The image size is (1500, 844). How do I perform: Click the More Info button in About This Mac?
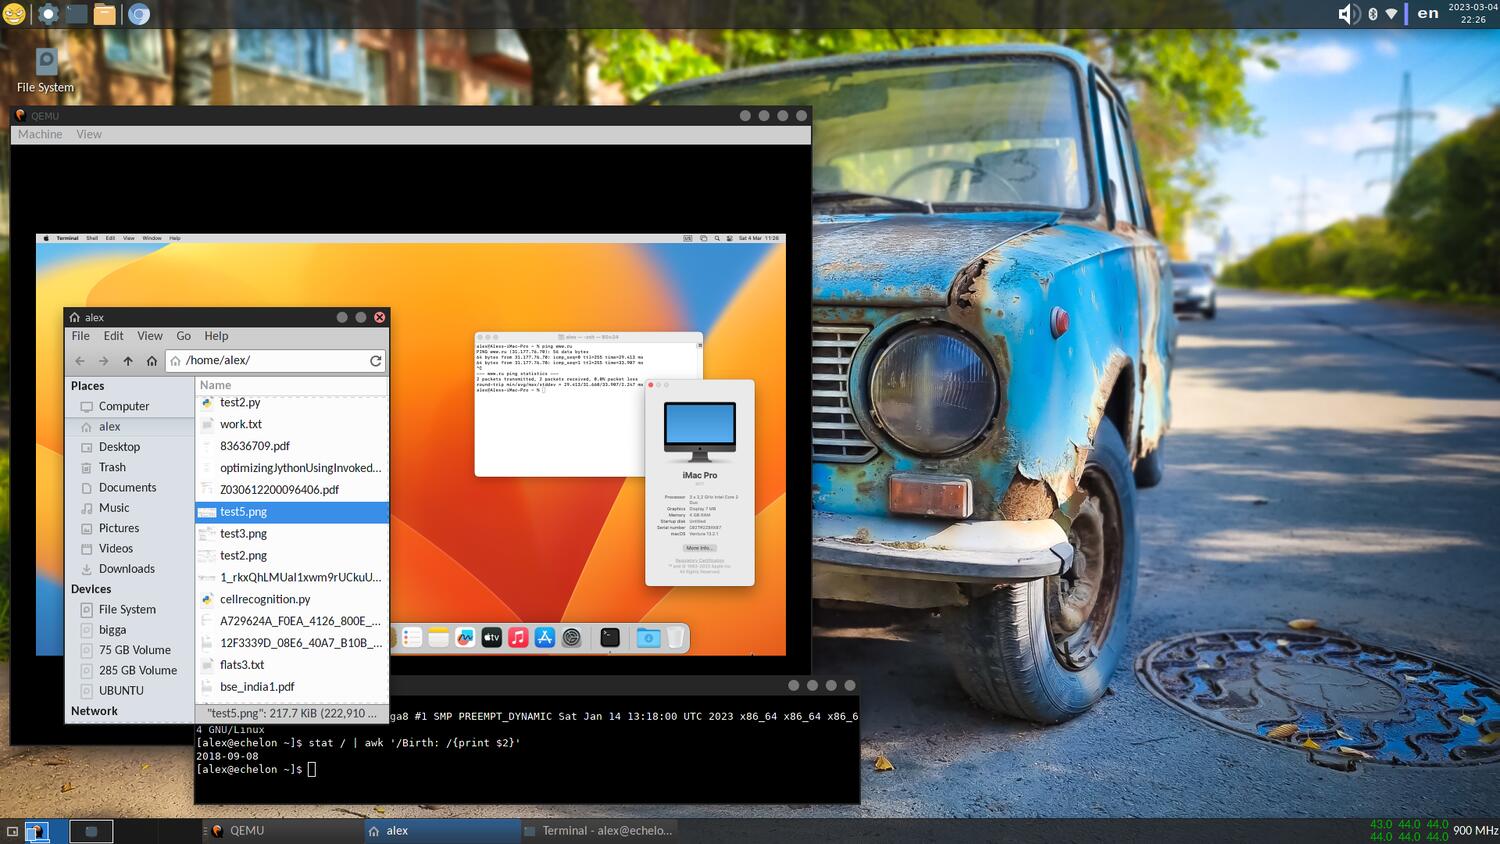click(x=699, y=548)
